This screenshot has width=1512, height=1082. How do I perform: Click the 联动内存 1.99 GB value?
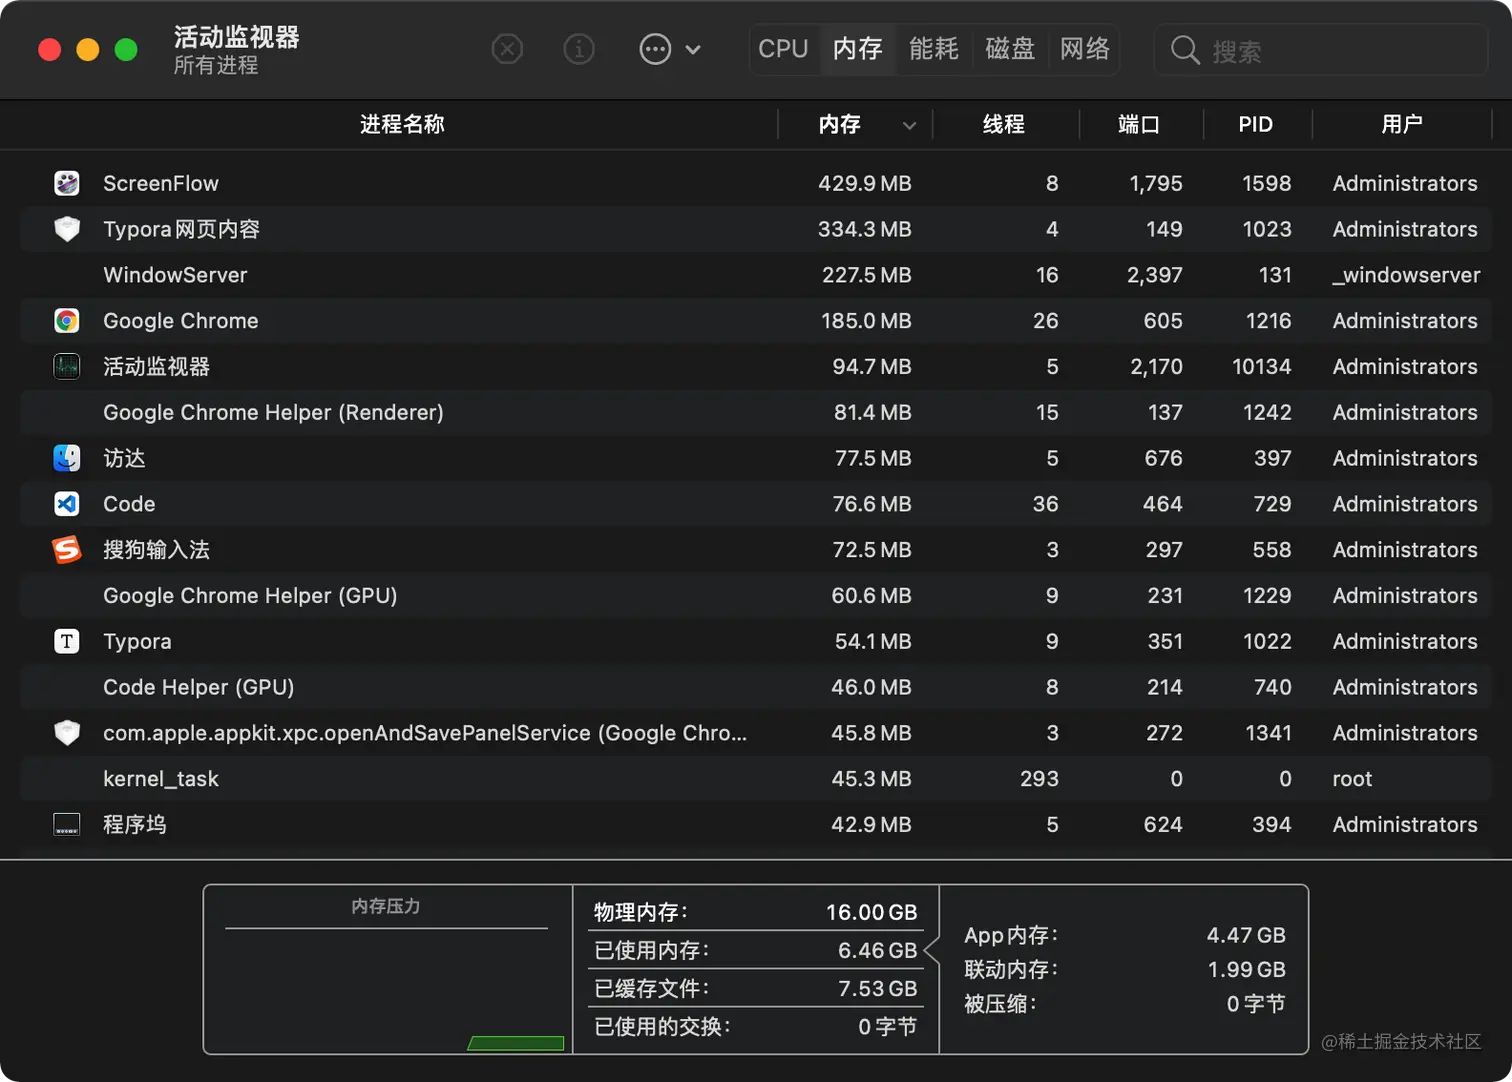pos(1246,969)
